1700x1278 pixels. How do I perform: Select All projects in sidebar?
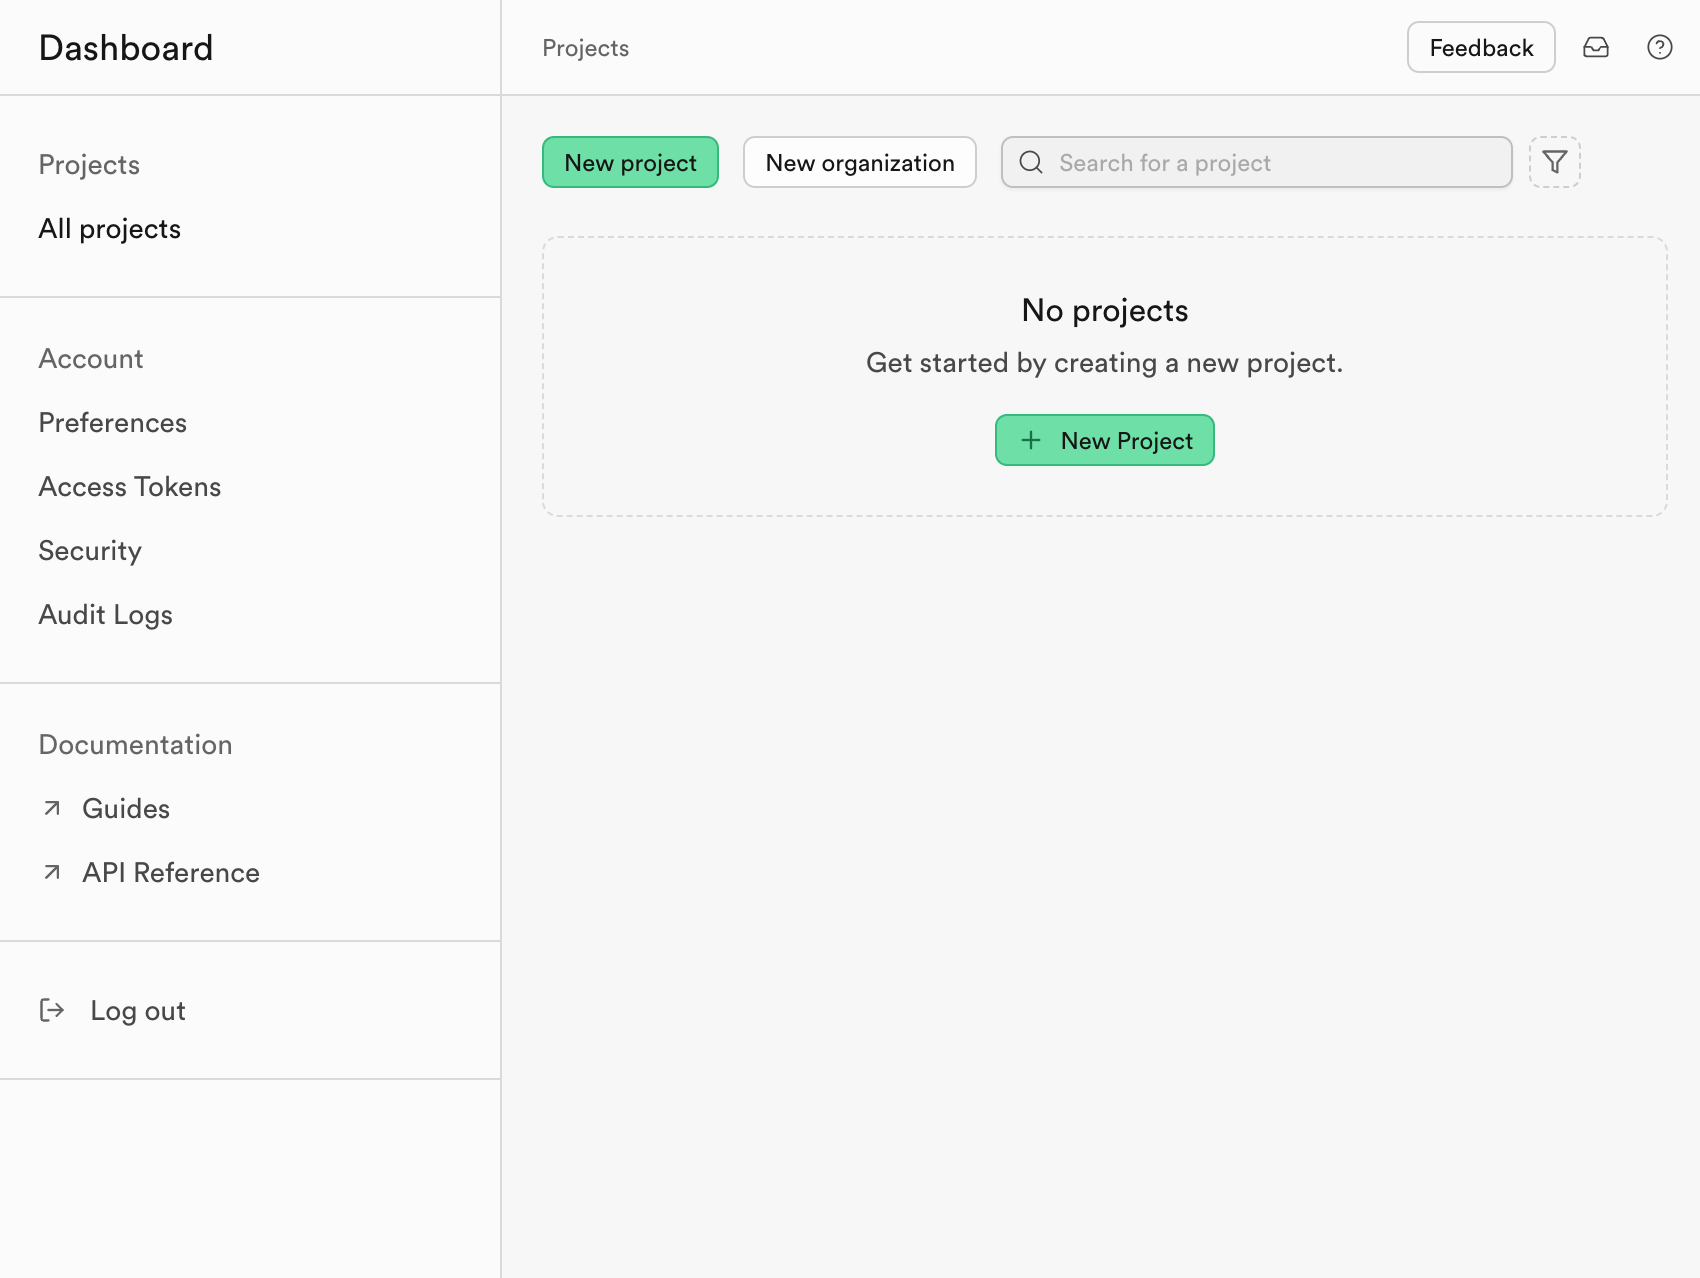click(110, 229)
